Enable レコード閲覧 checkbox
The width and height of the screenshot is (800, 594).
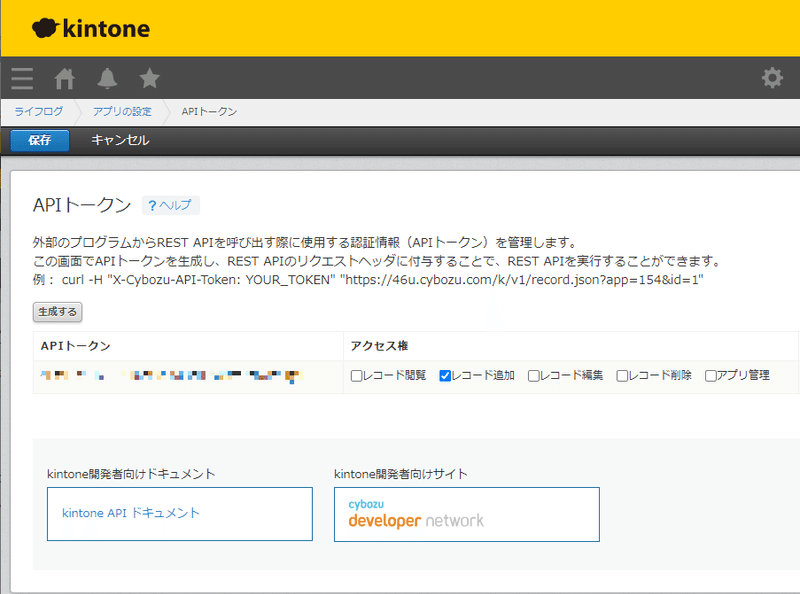click(356, 376)
